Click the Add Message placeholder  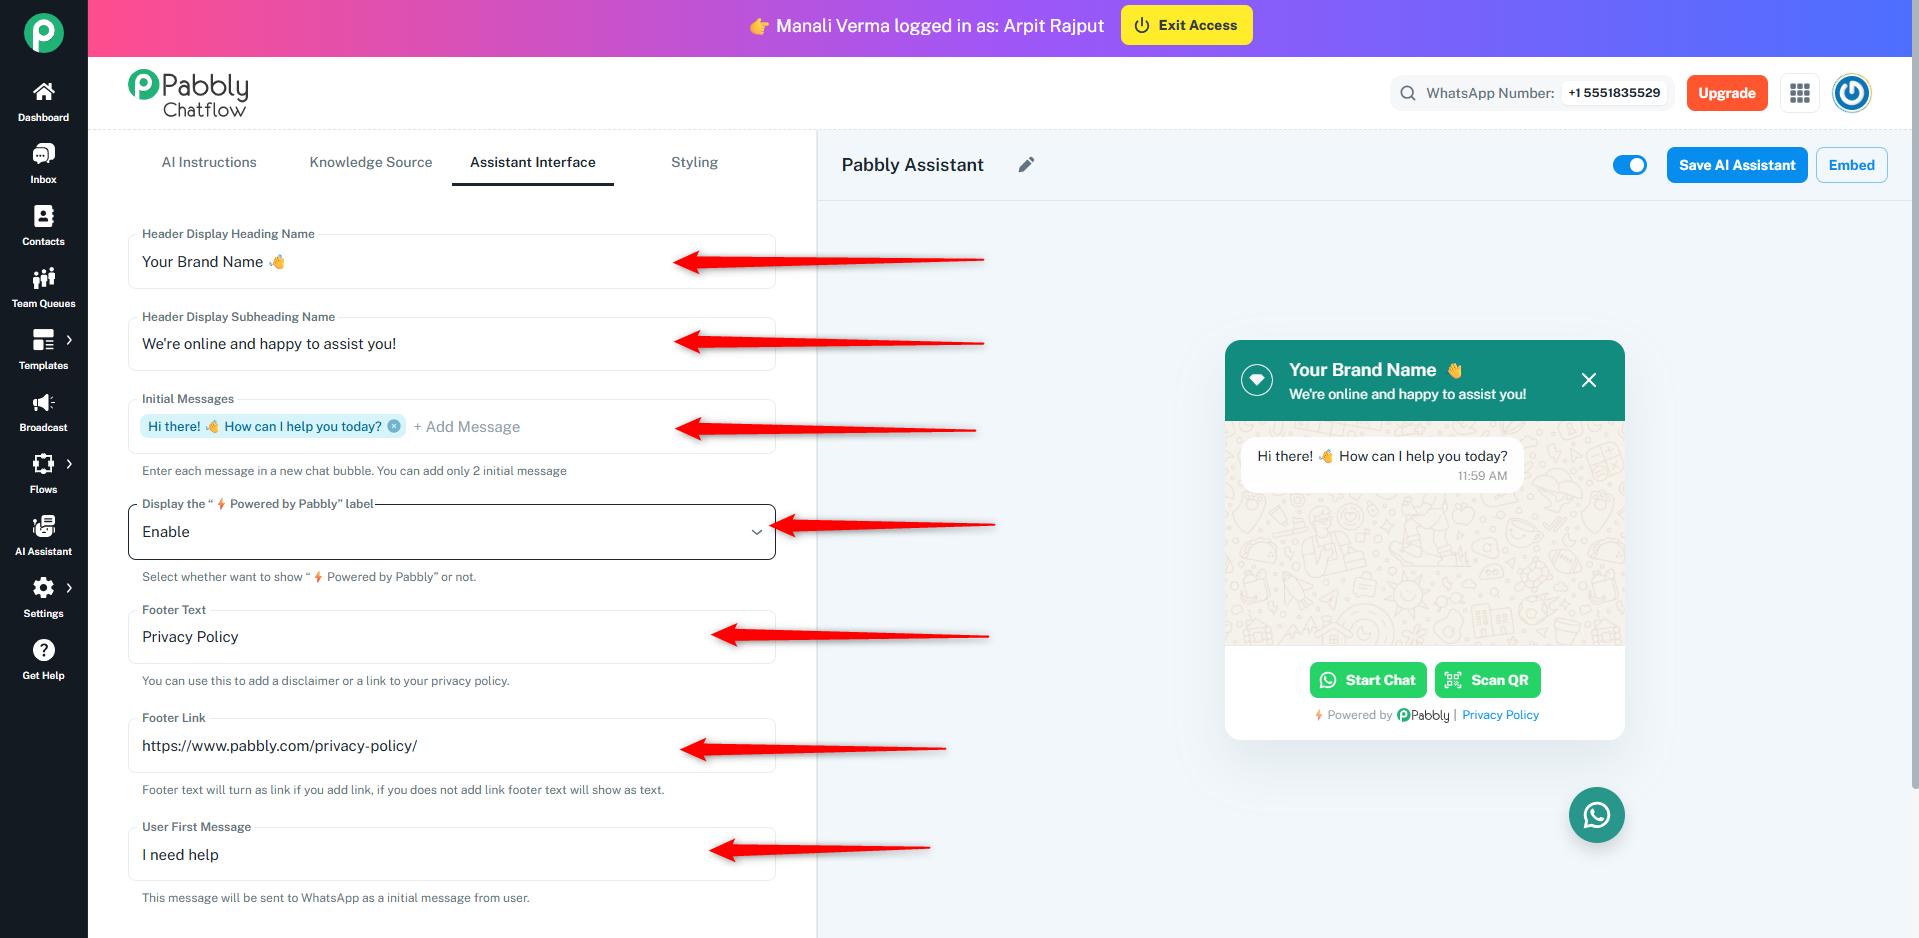click(x=467, y=427)
